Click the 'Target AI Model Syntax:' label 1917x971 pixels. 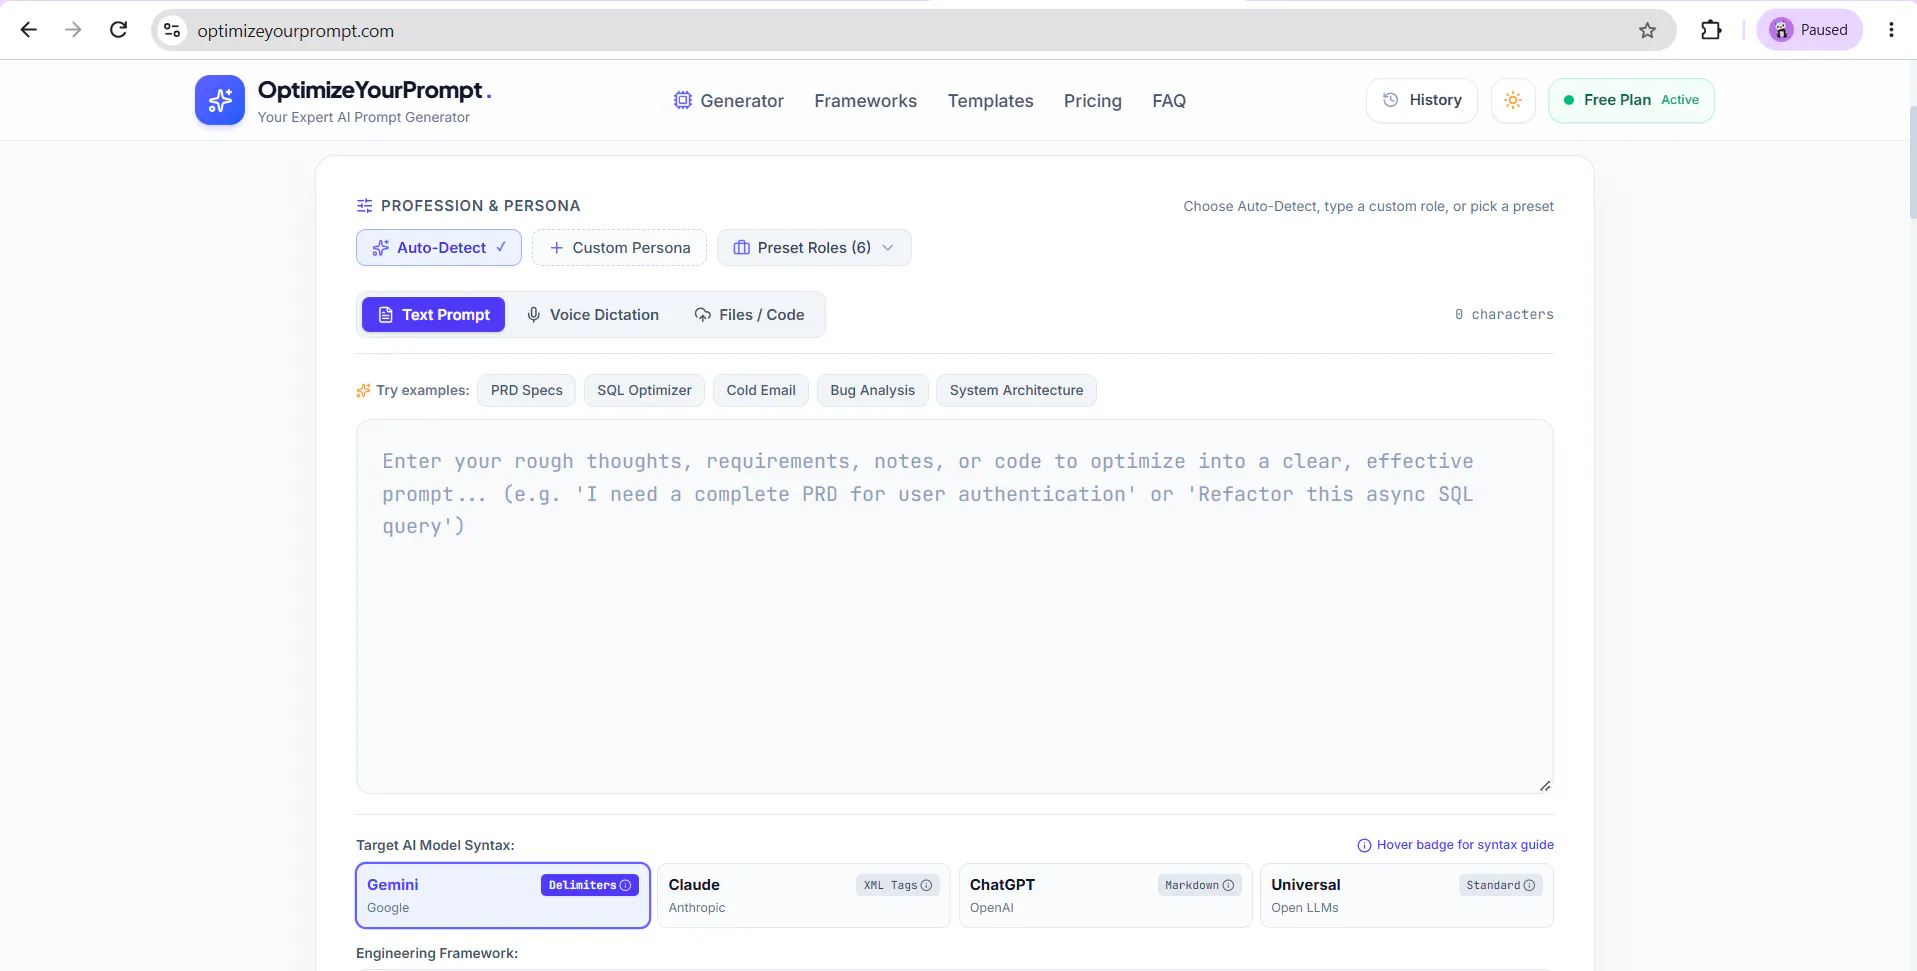pos(435,845)
